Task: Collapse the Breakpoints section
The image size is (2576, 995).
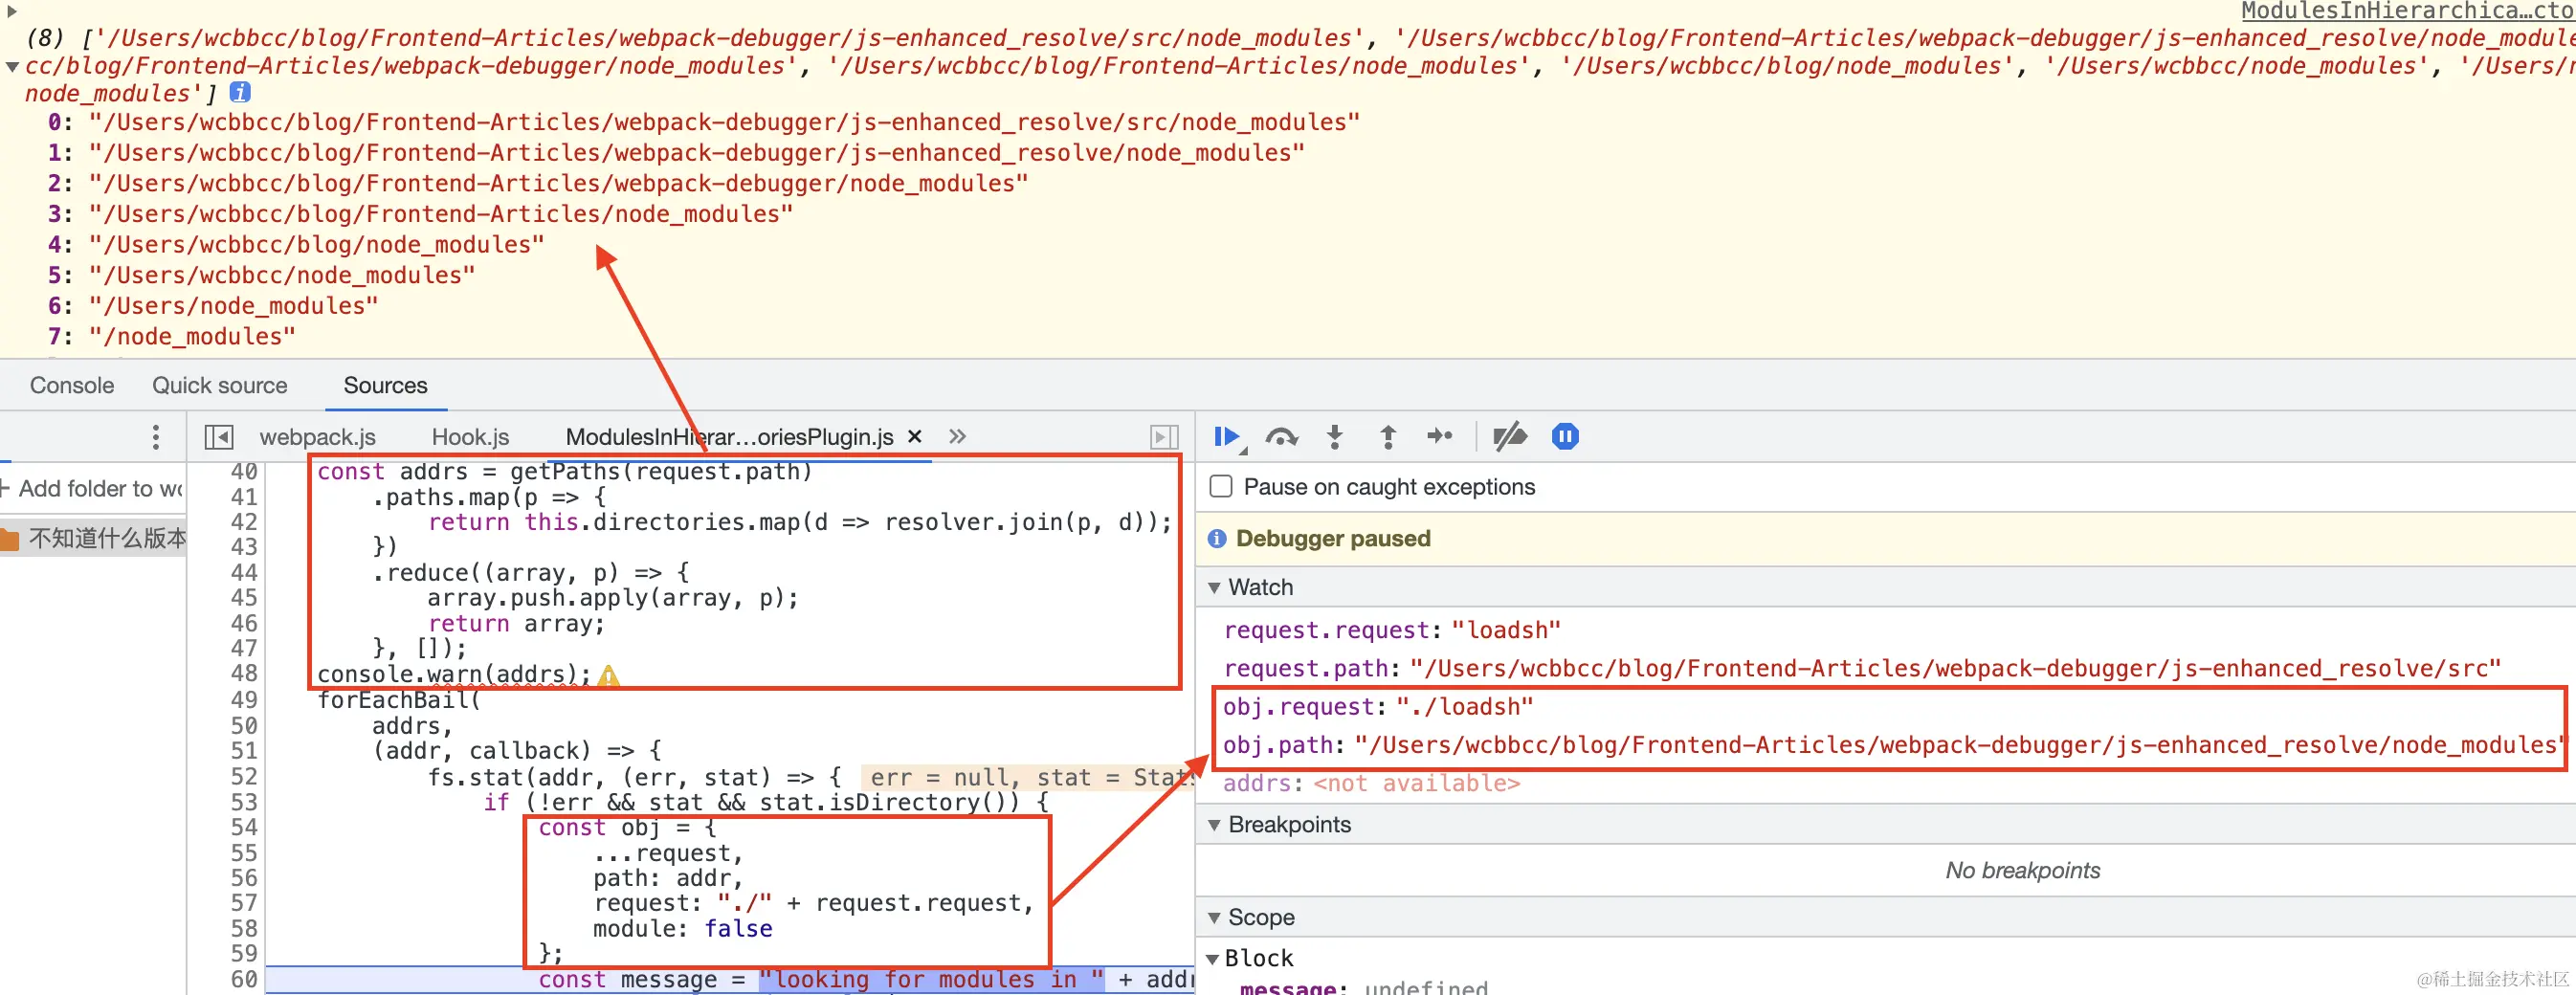Action: 1214,825
